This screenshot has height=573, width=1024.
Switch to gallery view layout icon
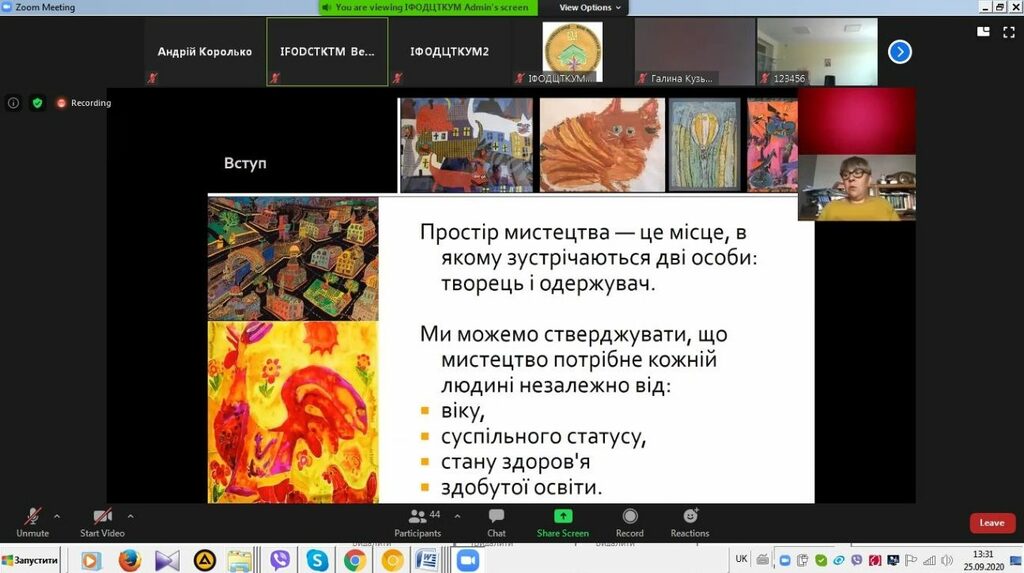tap(982, 31)
